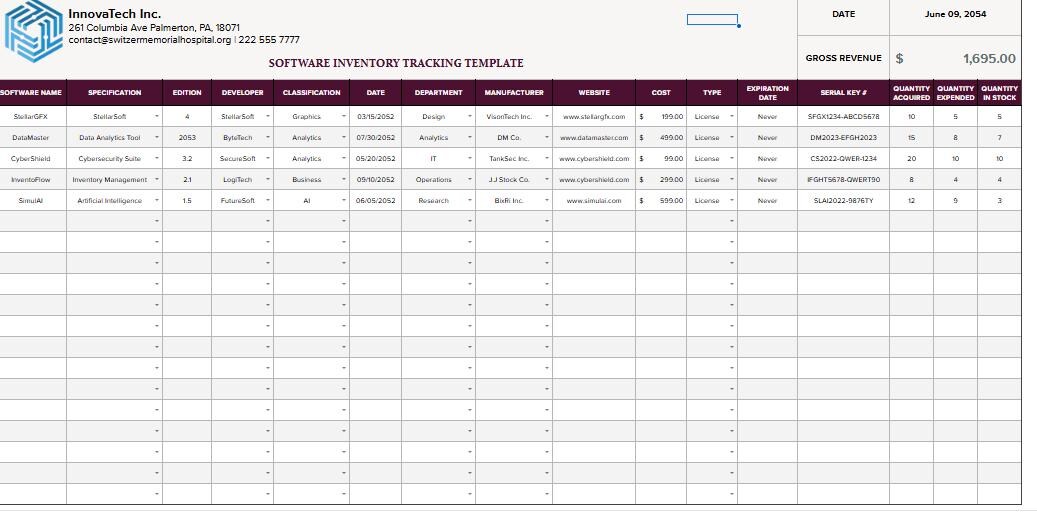Open Classification dropdown in SimulAI row
Image resolution: width=1037 pixels, height=514 pixels.
[x=344, y=200]
